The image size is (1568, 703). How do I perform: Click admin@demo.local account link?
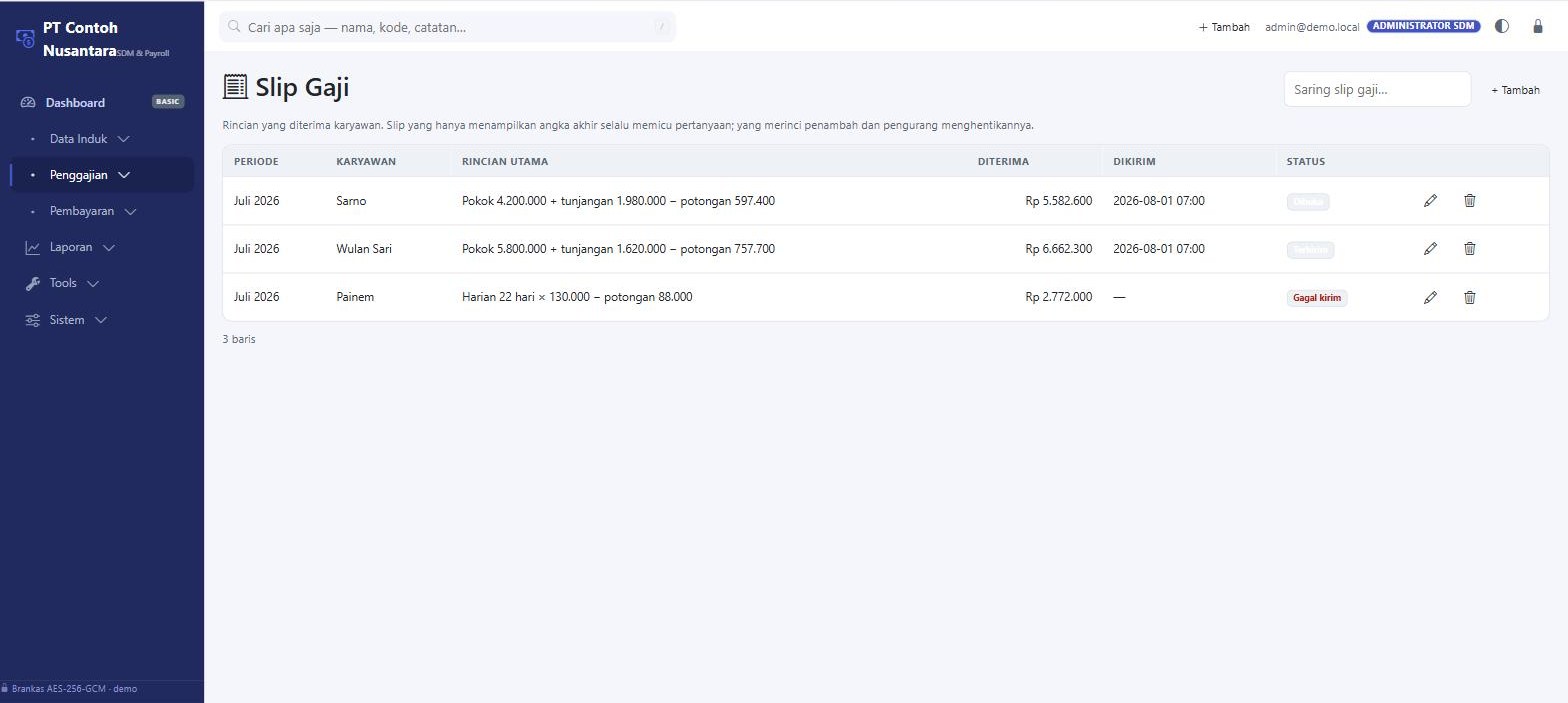click(1312, 27)
